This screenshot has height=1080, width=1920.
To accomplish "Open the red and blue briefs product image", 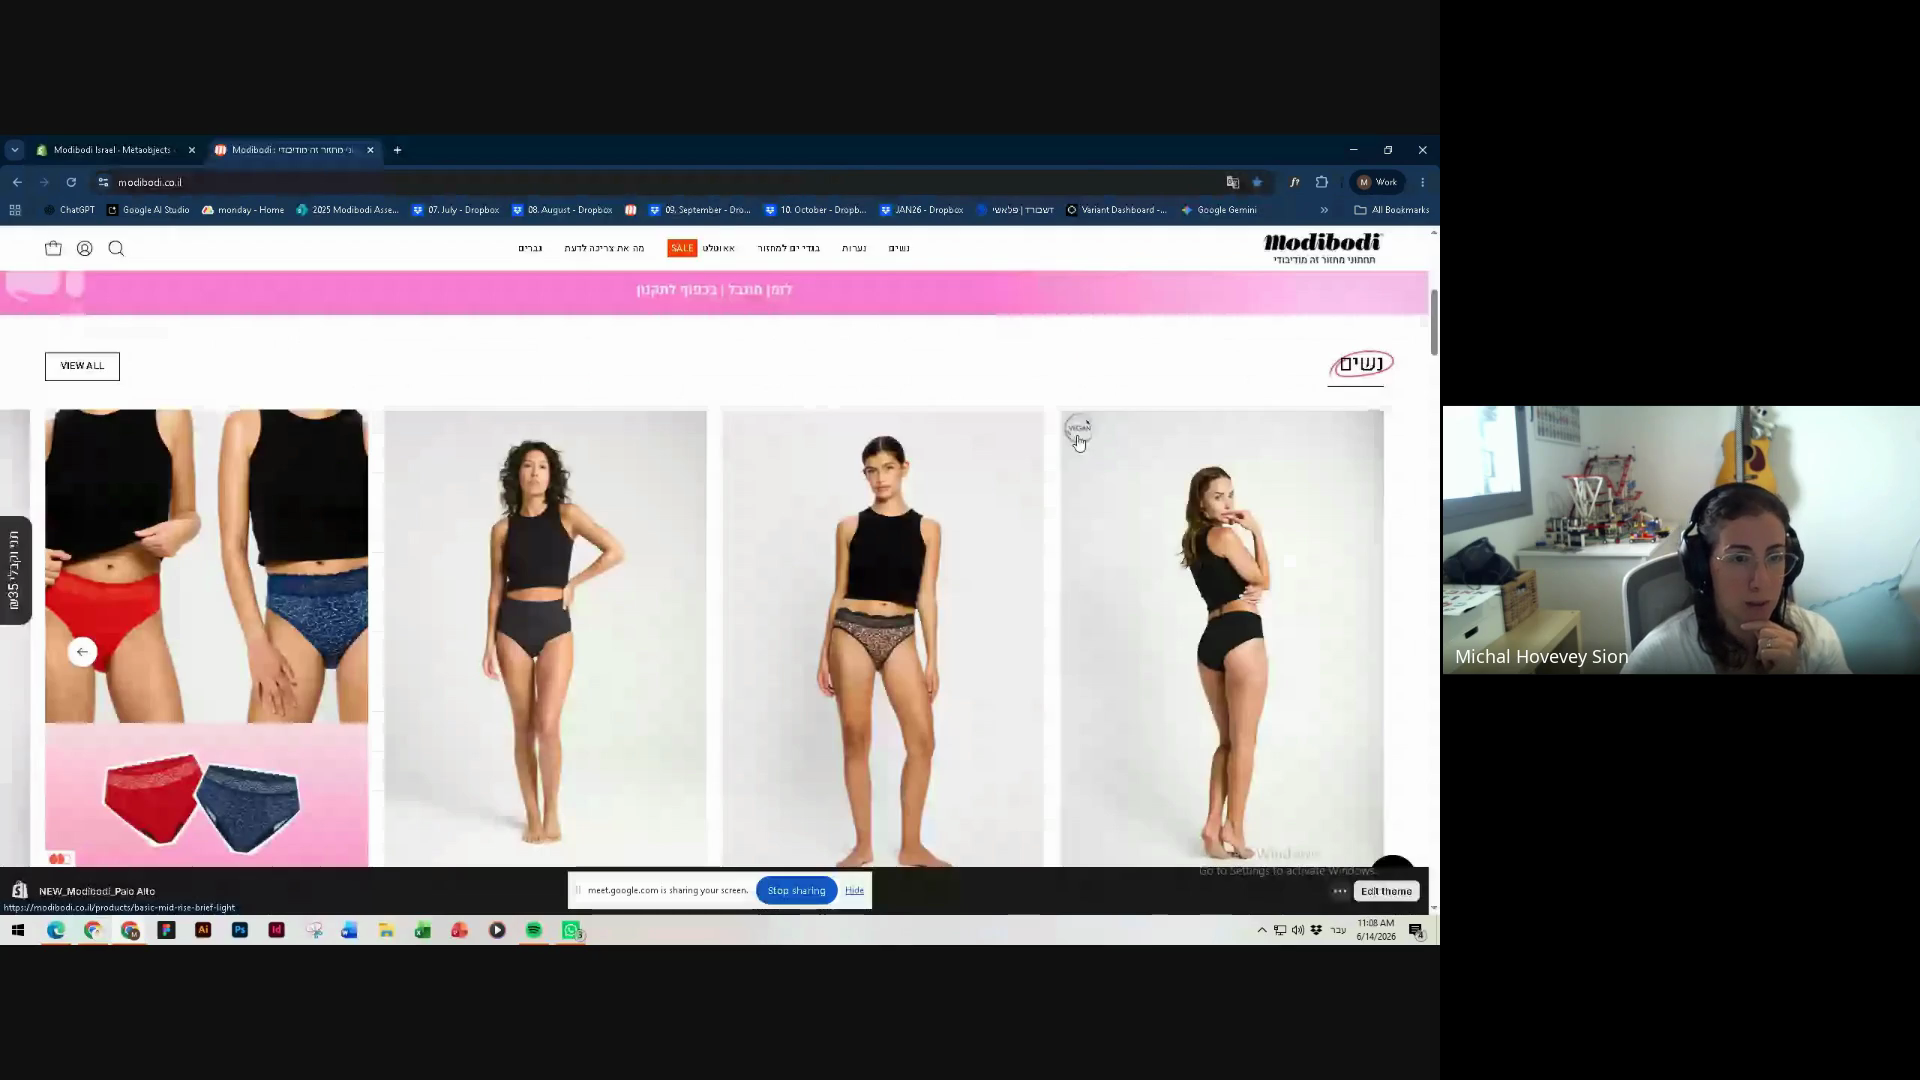I will click(206, 566).
